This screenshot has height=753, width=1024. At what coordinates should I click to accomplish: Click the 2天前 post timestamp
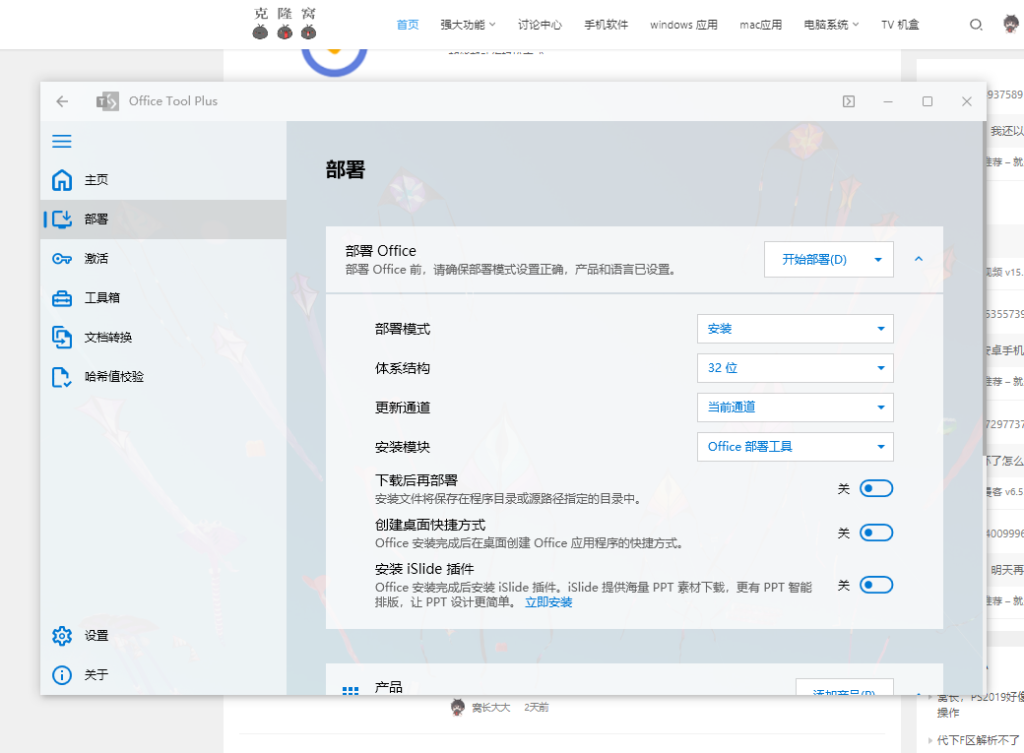[x=536, y=707]
